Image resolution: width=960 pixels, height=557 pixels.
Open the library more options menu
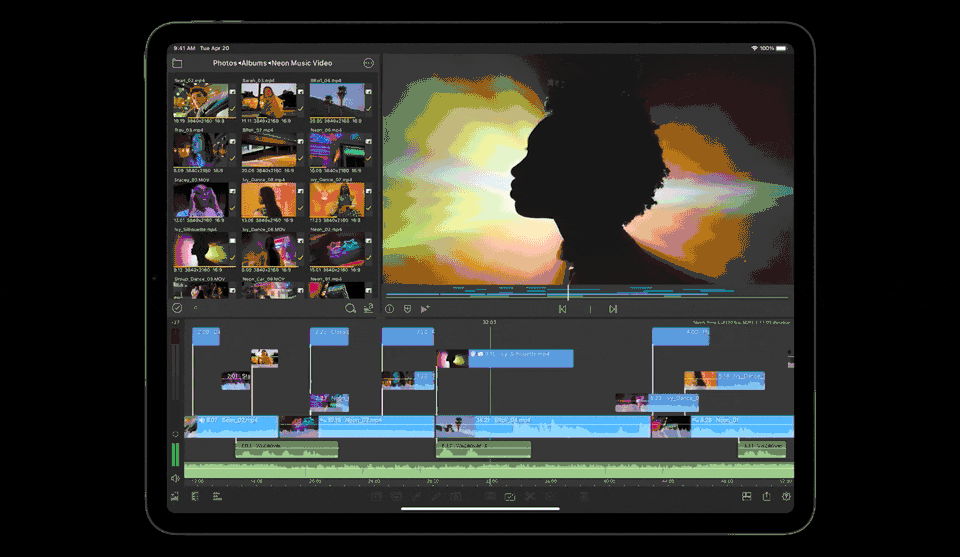[368, 63]
